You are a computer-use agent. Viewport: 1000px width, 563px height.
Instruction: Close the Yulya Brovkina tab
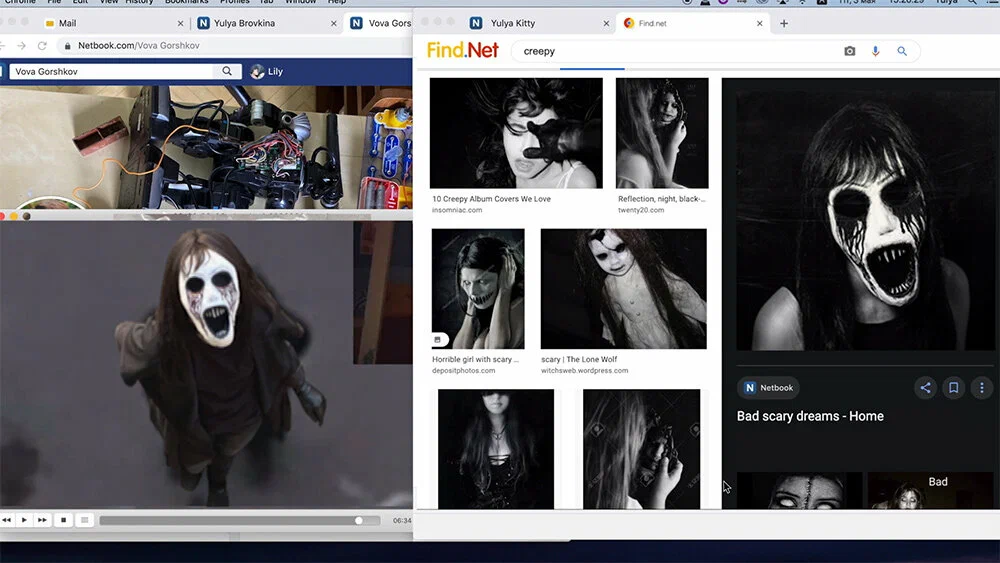tap(334, 24)
